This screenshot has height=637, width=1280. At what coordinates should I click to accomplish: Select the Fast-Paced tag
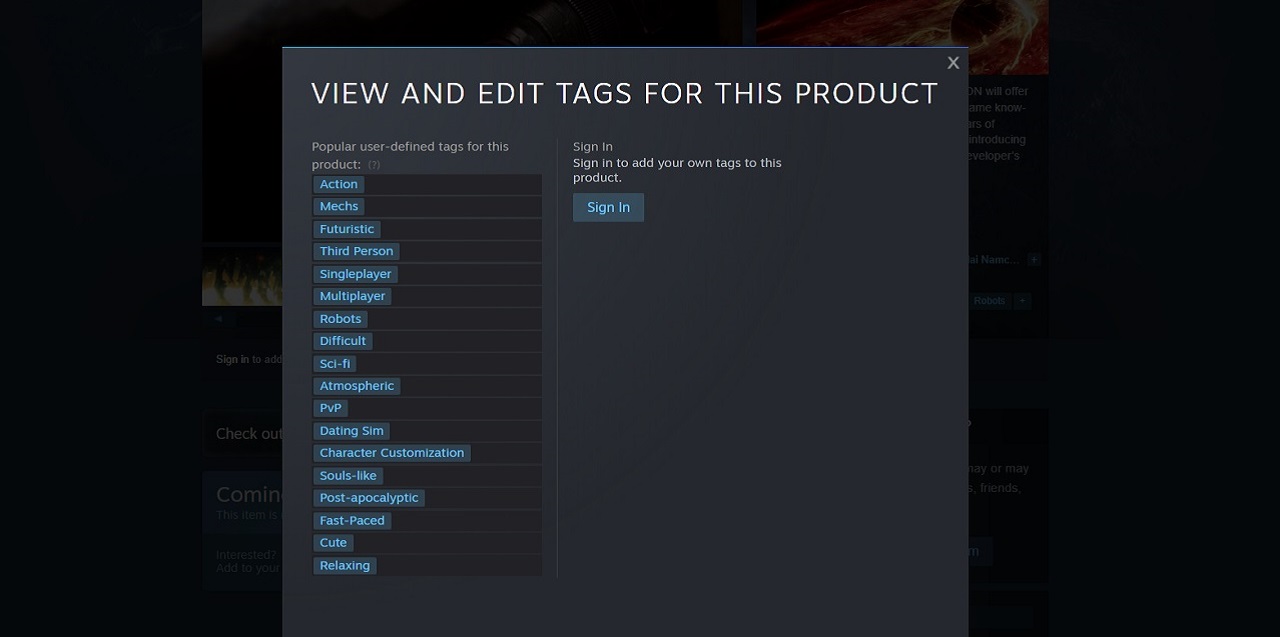352,521
